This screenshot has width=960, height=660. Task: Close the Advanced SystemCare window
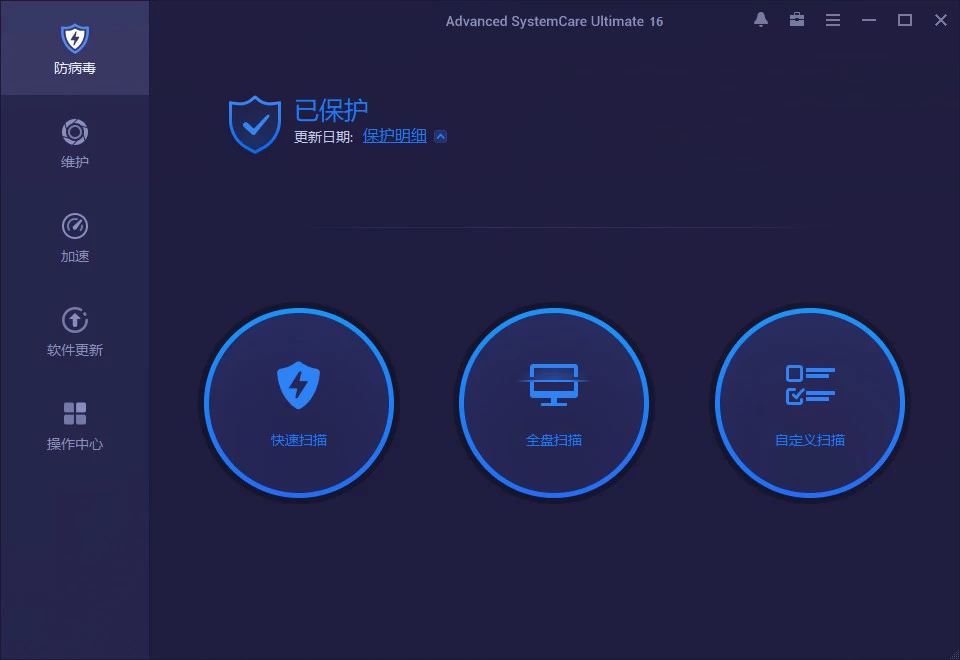(x=941, y=20)
